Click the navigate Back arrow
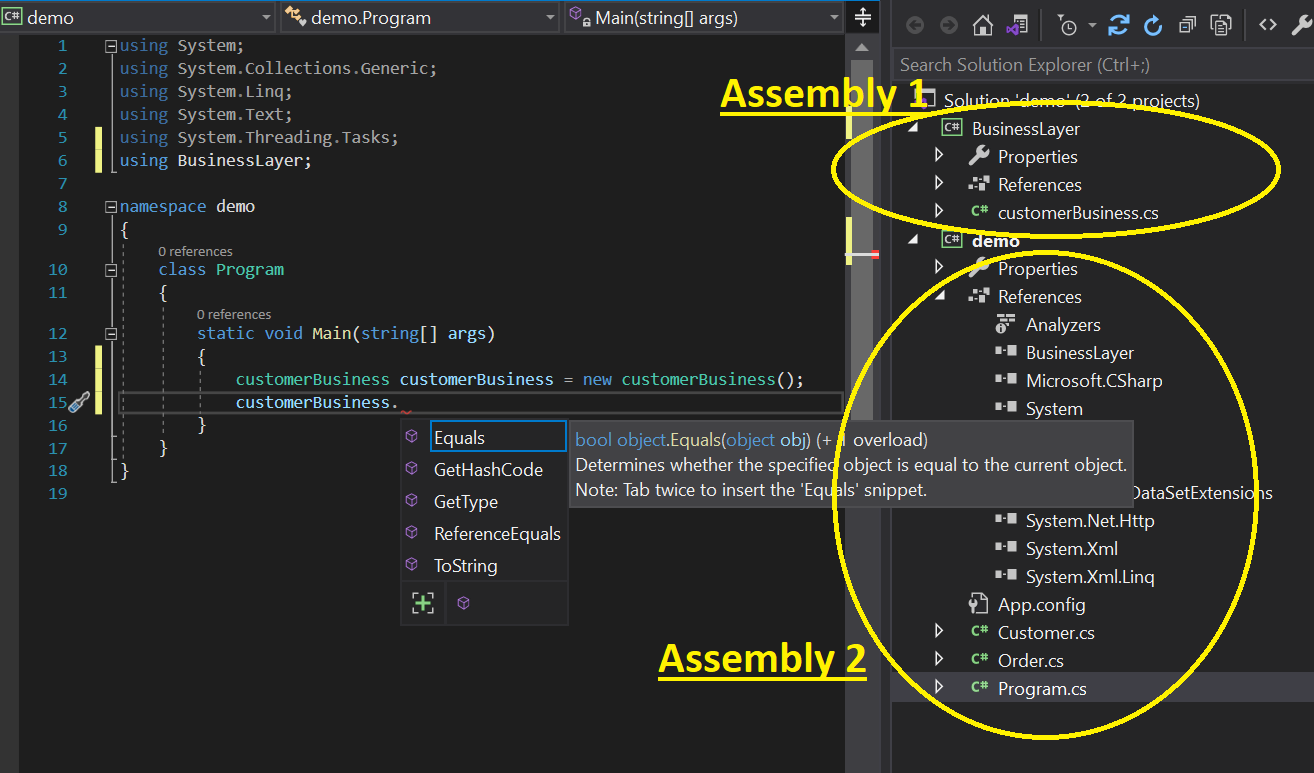1314x773 pixels. [914, 25]
